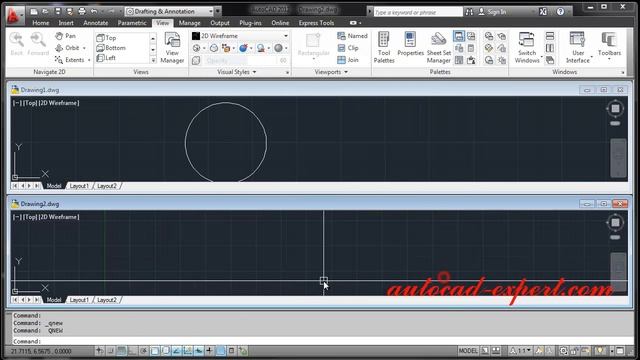Click the Switch Windows button
640x360 pixels.
(527, 48)
